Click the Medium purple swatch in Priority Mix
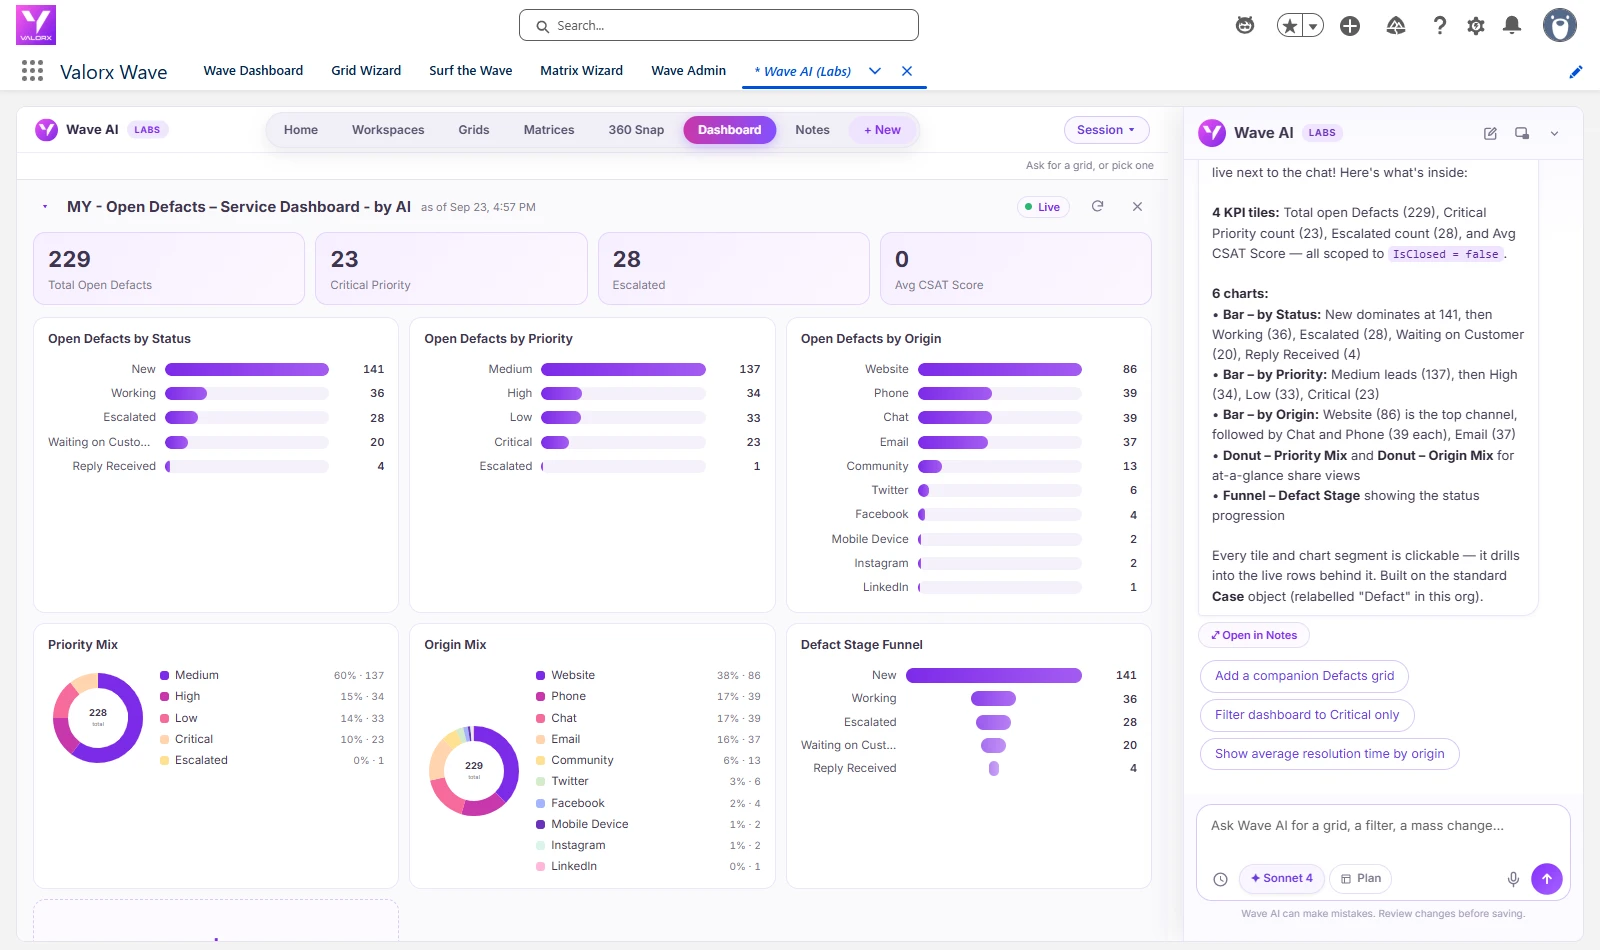 pos(164,675)
